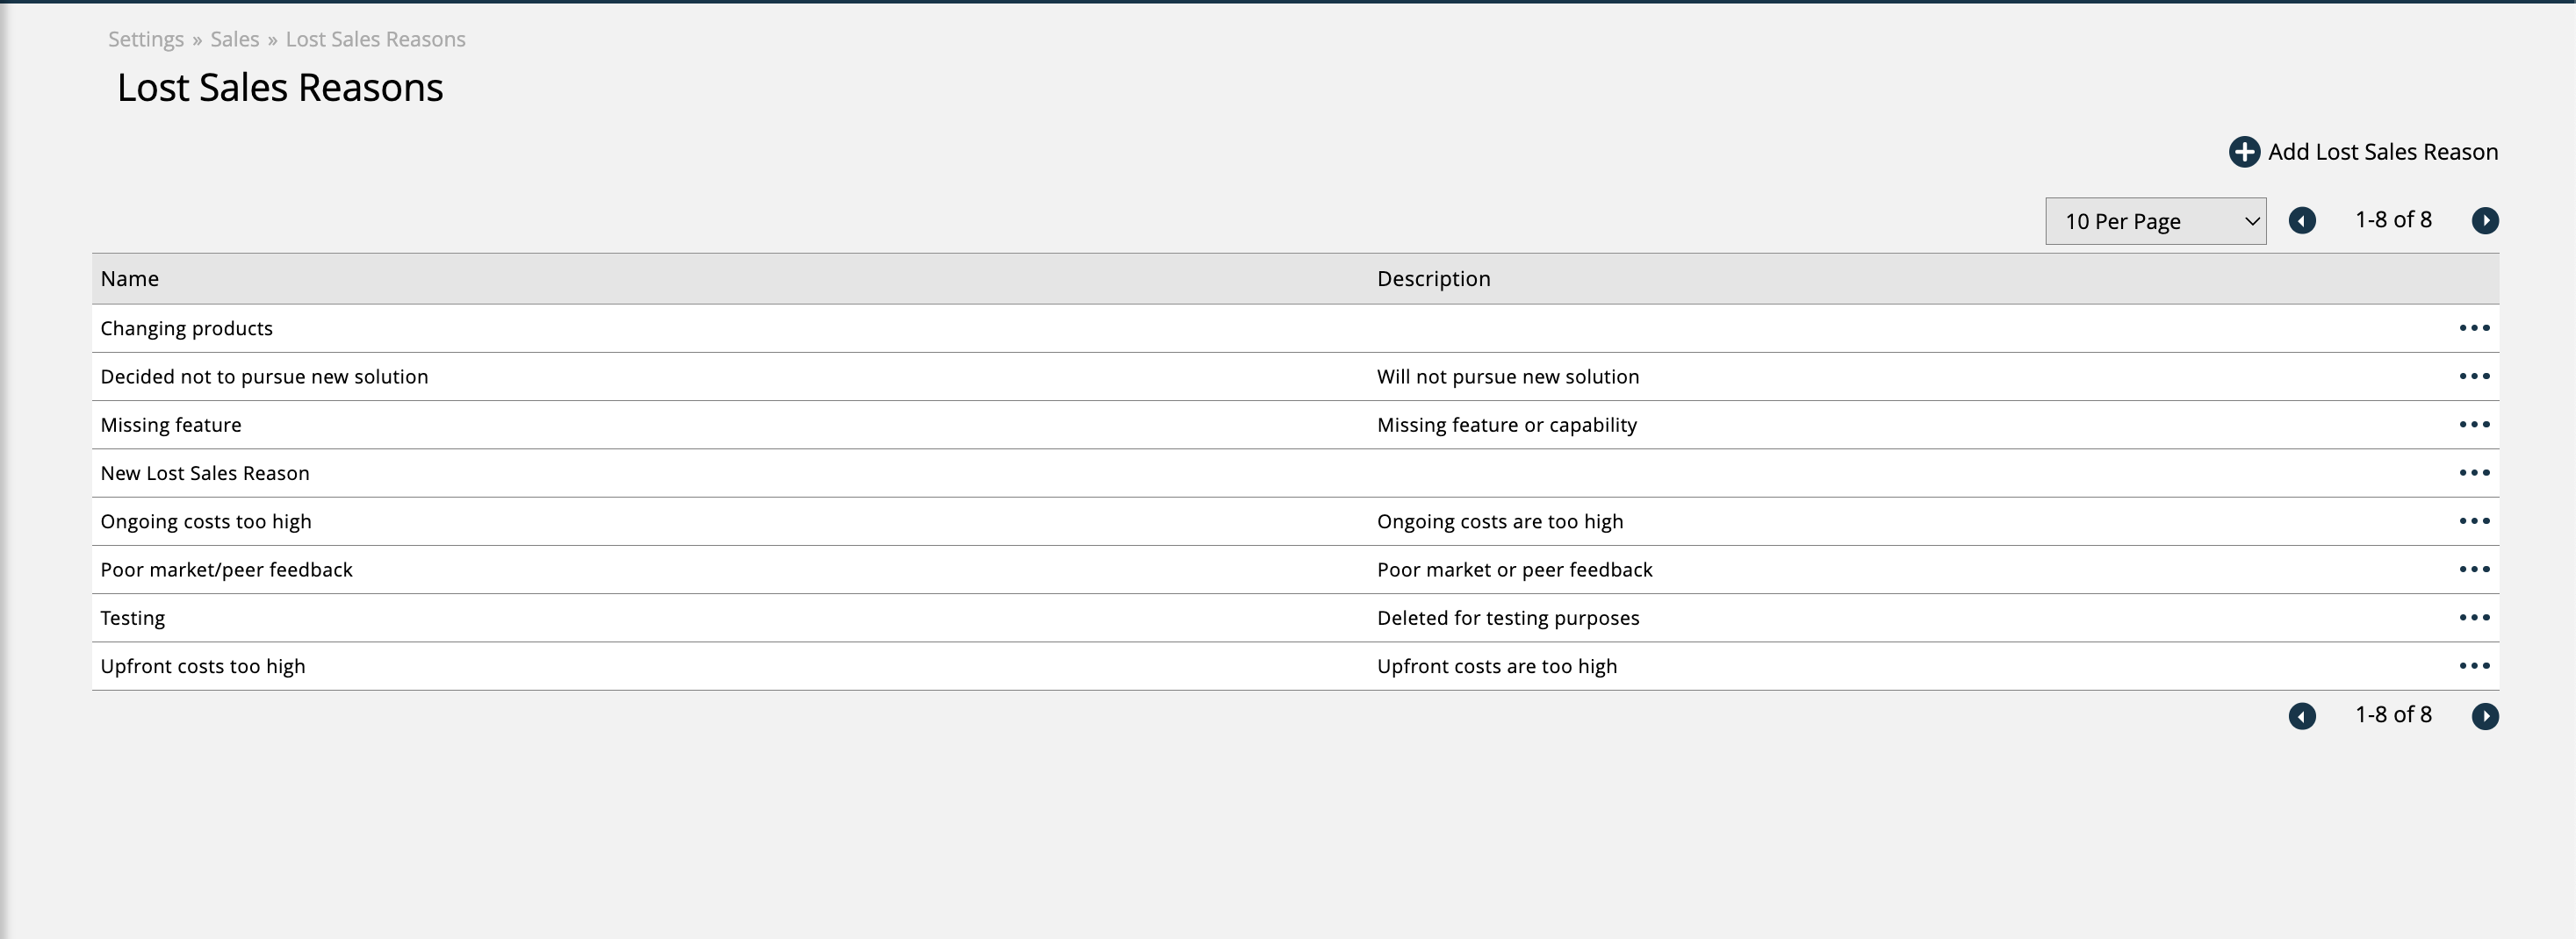Viewport: 2576px width, 939px height.
Task: Go to next page using top arrow
Action: click(x=2484, y=220)
